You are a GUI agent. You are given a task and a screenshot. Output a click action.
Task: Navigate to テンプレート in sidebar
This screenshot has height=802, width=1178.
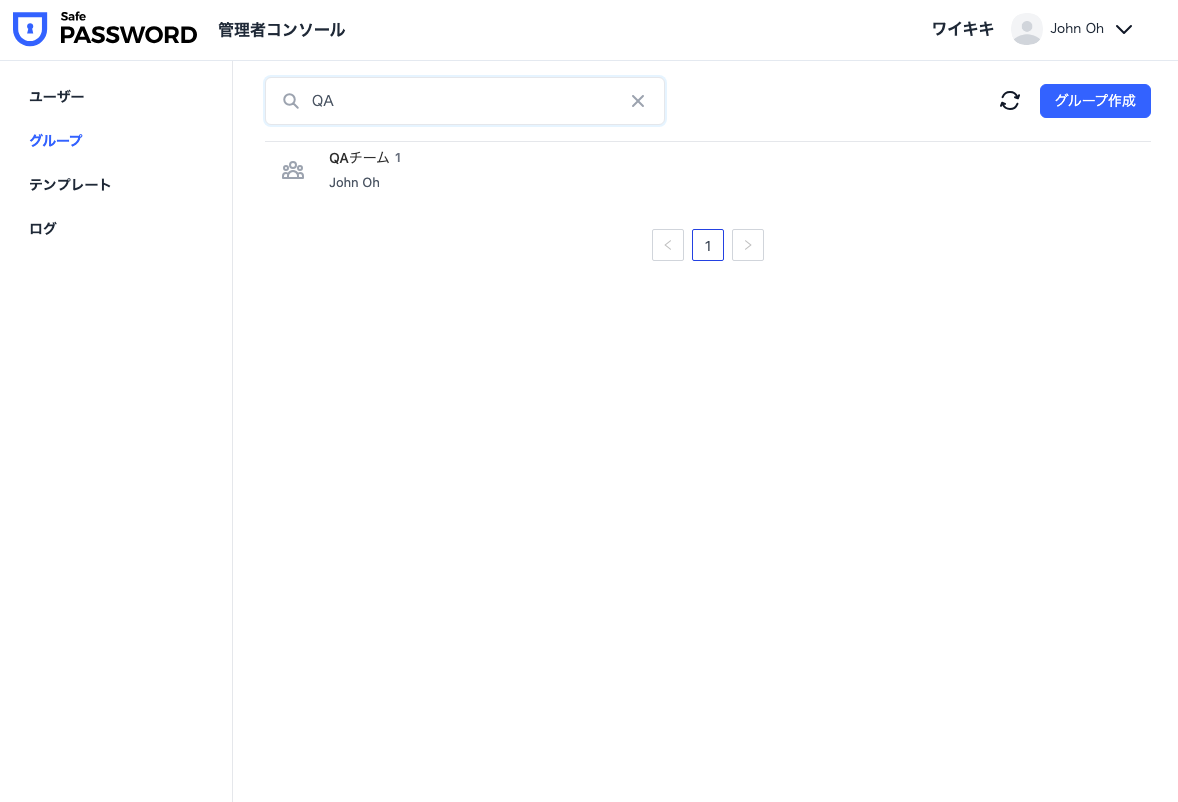(x=70, y=185)
